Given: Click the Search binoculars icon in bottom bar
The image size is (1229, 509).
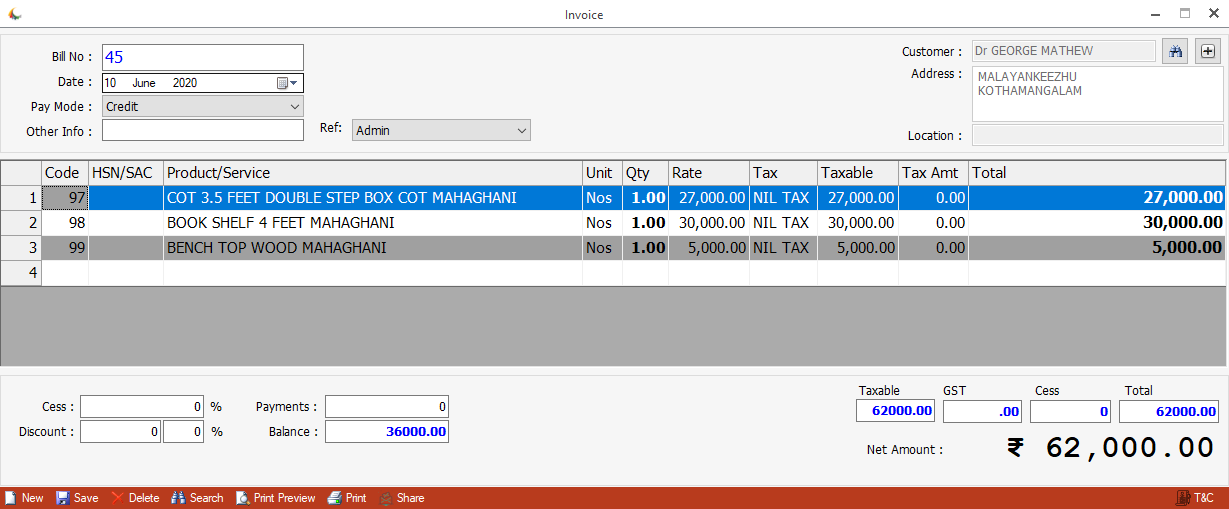Looking at the screenshot, I should [179, 498].
